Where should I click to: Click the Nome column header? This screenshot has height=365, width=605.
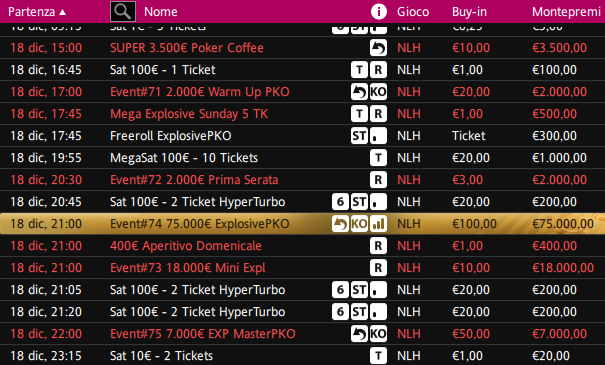pos(161,12)
